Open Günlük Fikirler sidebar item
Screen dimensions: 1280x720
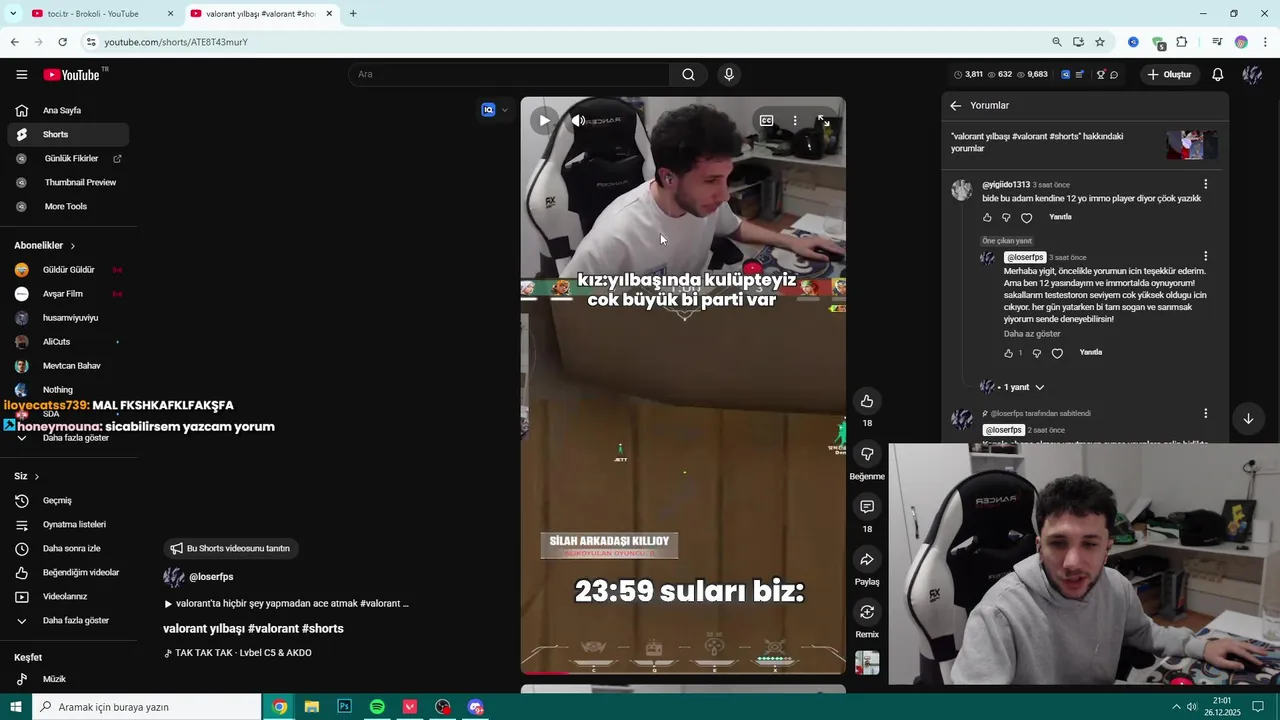68,158
